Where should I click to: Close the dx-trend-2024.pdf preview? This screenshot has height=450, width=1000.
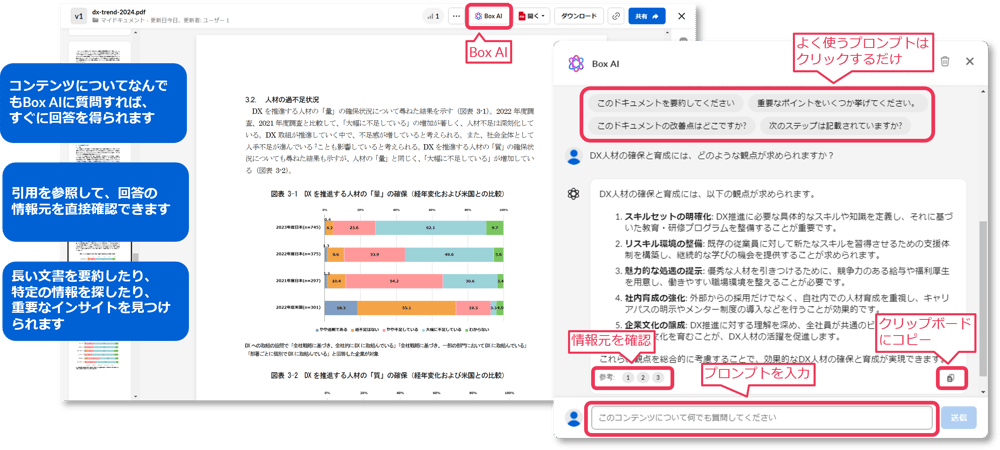(681, 17)
